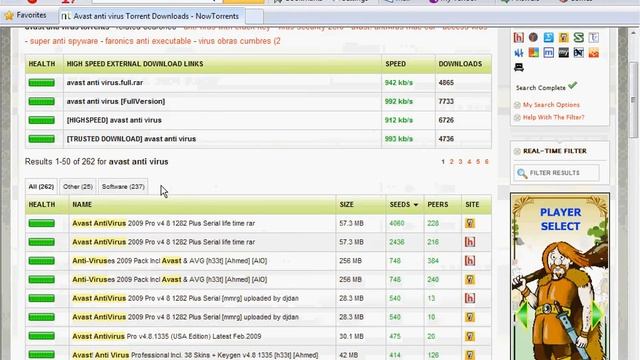Click the magnifier icon in the Filter Results box
The width and height of the screenshot is (640, 360).
point(522,173)
